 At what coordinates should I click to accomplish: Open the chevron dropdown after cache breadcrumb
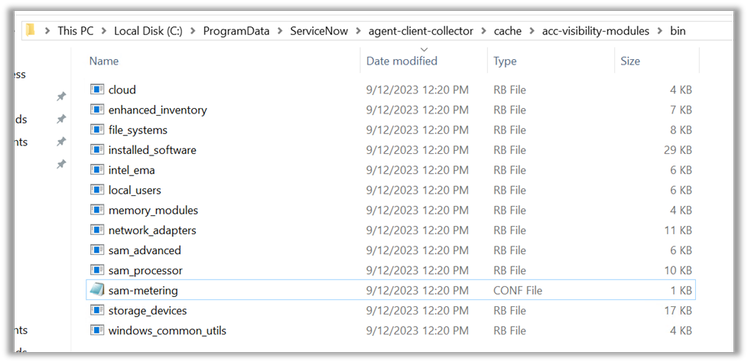532,31
